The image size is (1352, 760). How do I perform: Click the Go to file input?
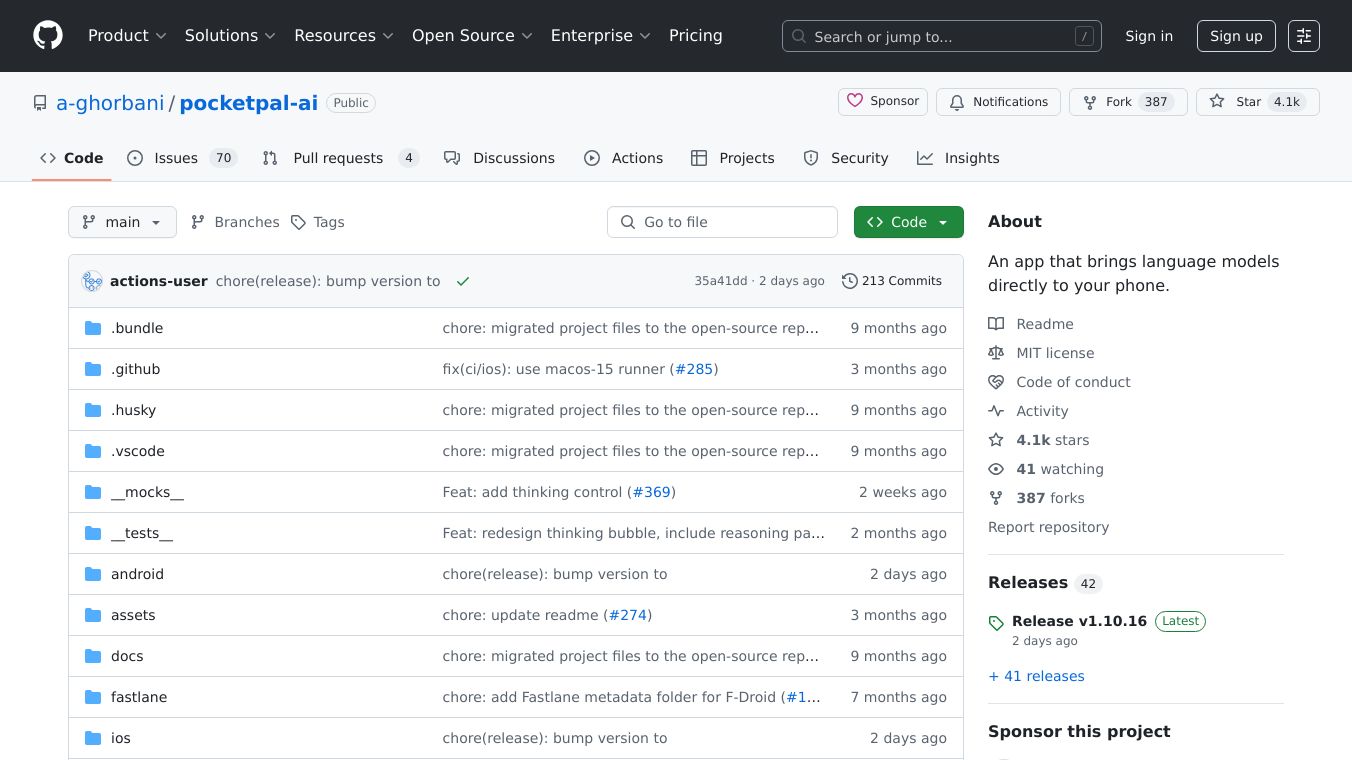[x=722, y=222]
